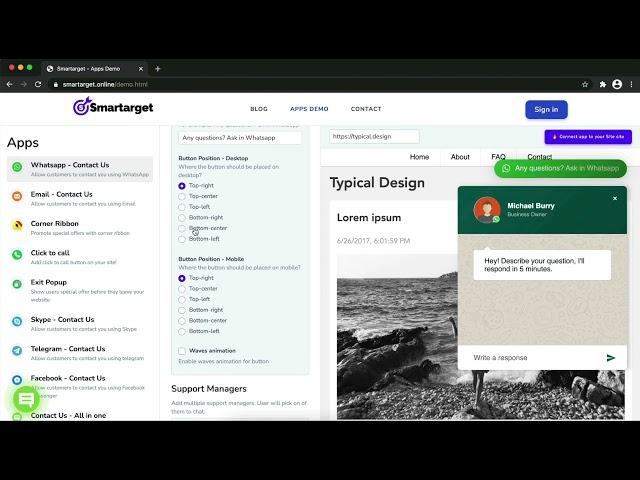Click the browser forward arrow

pos(23,84)
